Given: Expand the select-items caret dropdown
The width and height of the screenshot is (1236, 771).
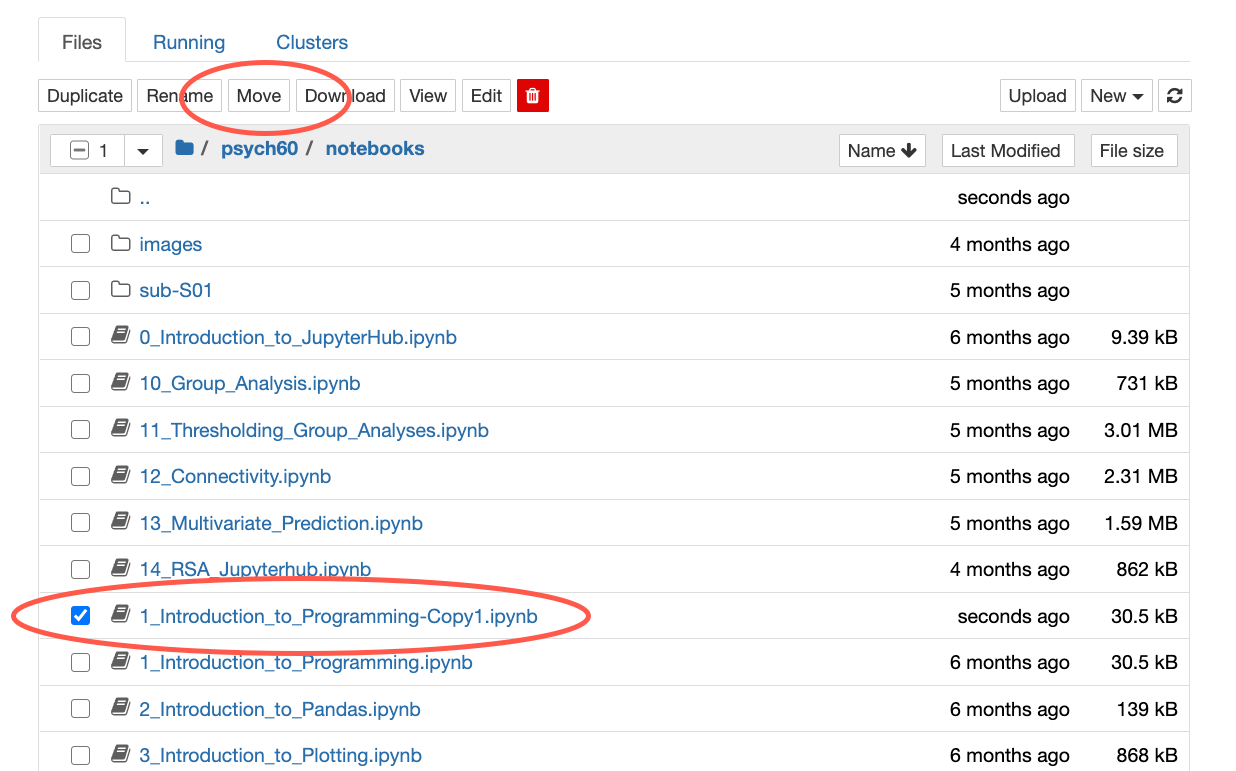Looking at the screenshot, I should (x=143, y=151).
